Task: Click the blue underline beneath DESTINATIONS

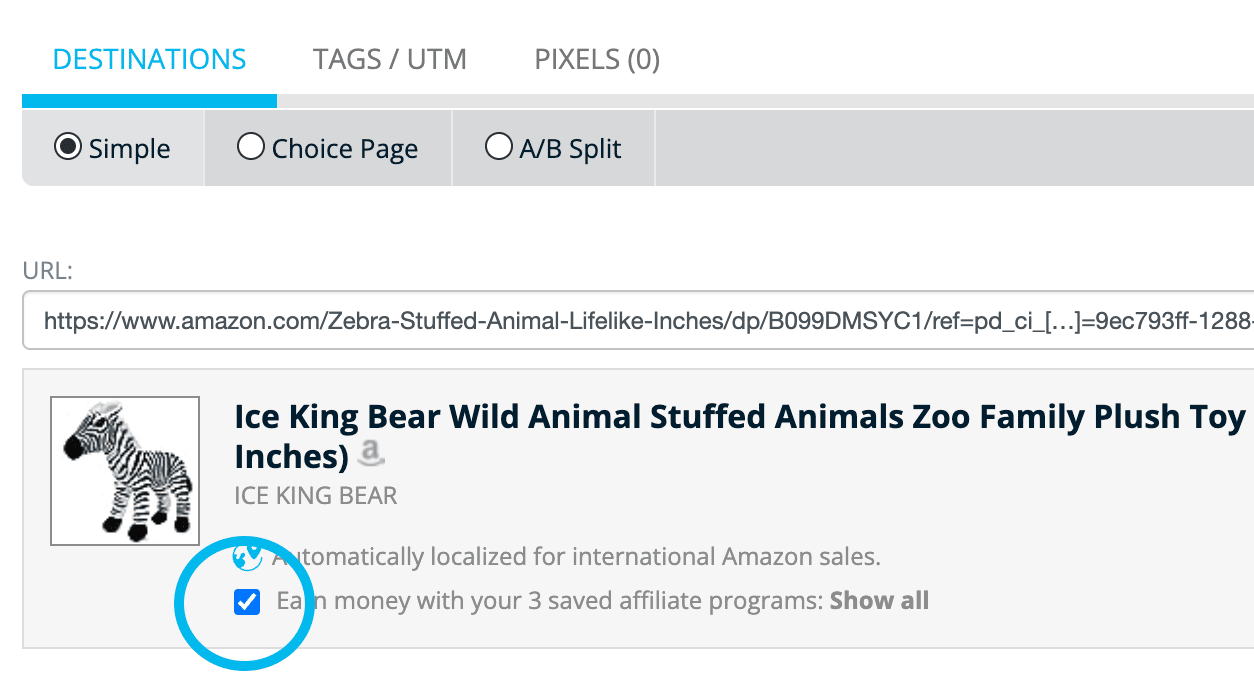Action: (149, 101)
